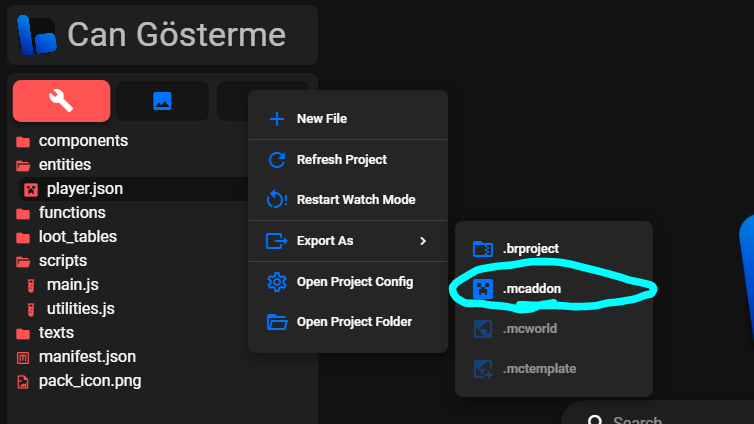The image size is (754, 424).
Task: Choose the .mctemplate export option
Action: point(538,368)
